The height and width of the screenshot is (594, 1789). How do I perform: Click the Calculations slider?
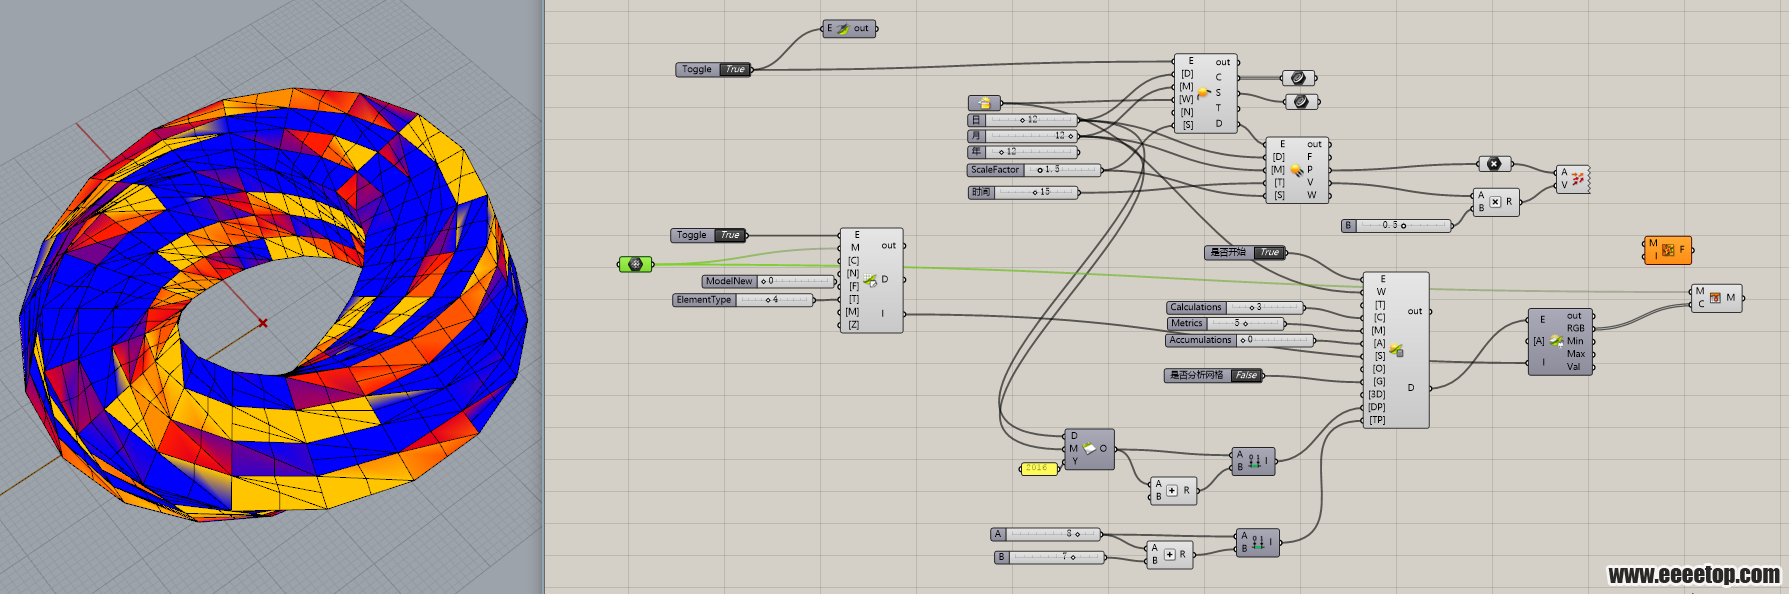[x=1234, y=307]
